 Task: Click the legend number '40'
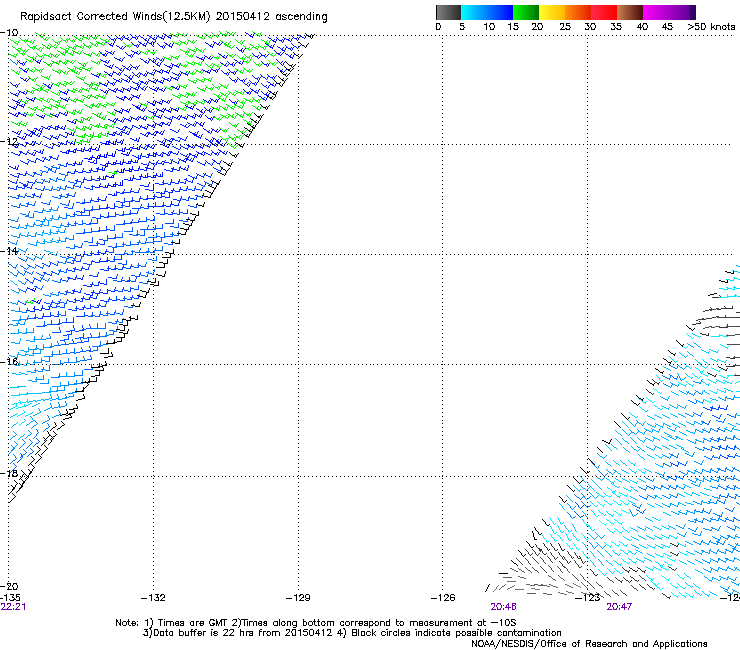pyautogui.click(x=642, y=27)
